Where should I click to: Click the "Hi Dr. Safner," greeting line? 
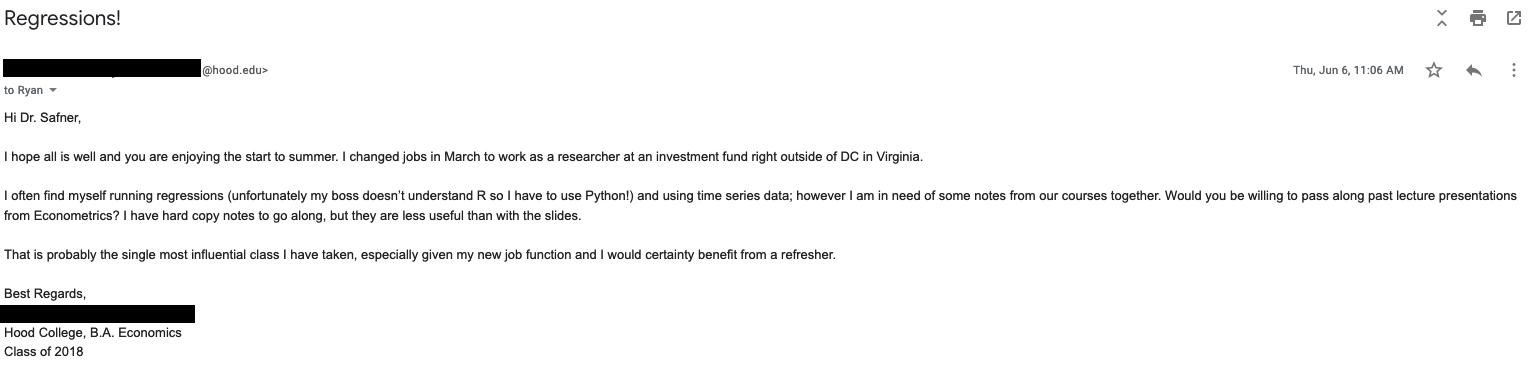[42, 118]
